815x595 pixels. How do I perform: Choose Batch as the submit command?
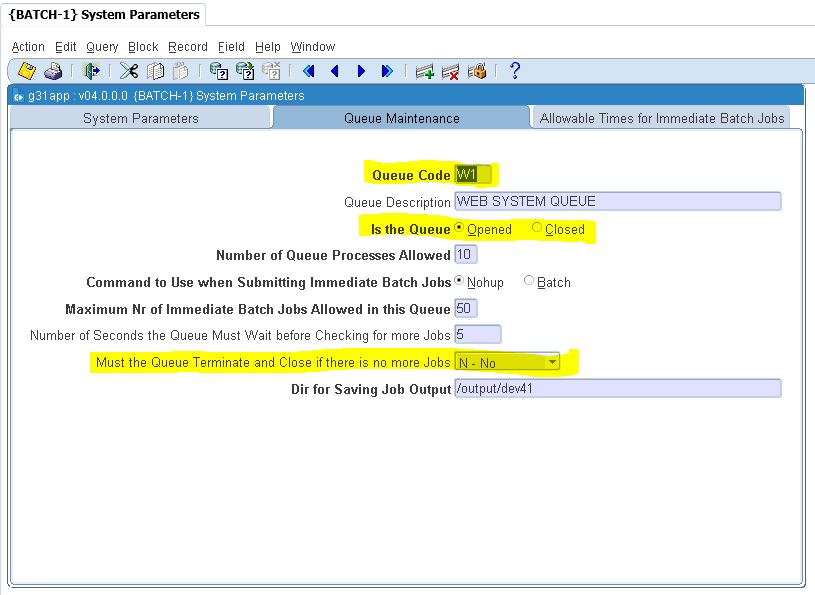[529, 281]
